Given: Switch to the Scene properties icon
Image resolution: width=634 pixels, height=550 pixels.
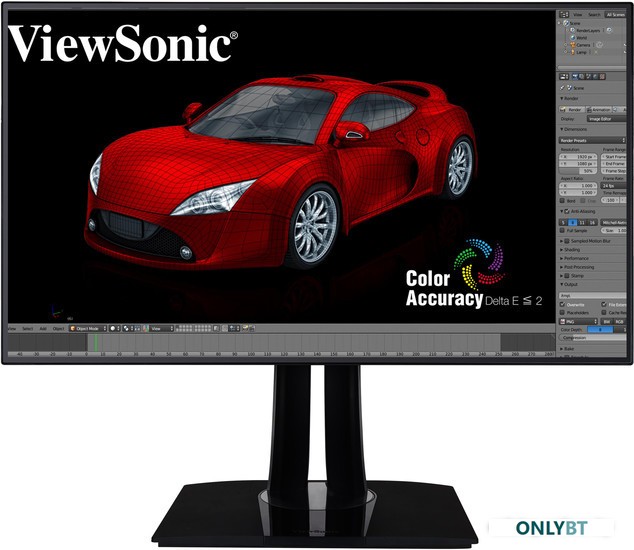Looking at the screenshot, I should coord(588,76).
